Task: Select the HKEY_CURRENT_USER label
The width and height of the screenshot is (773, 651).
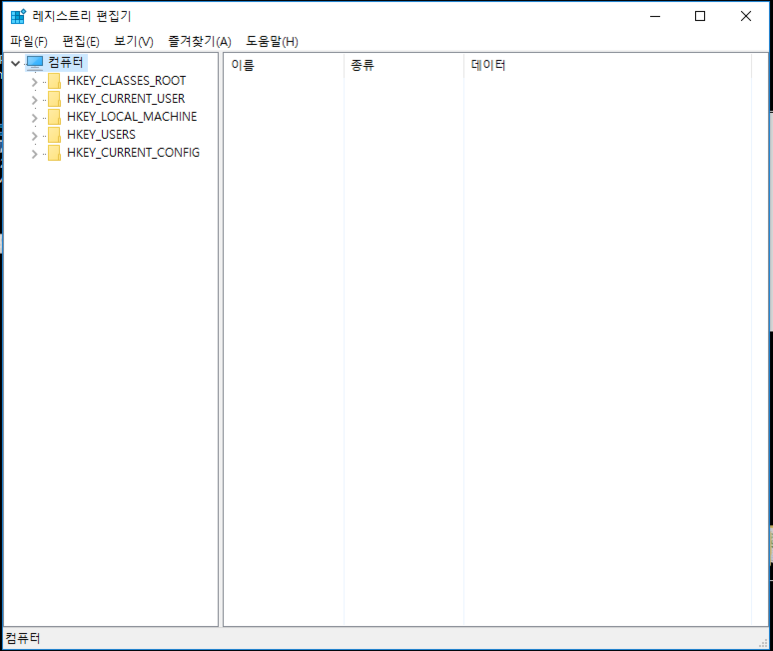Action: pyautogui.click(x=126, y=99)
